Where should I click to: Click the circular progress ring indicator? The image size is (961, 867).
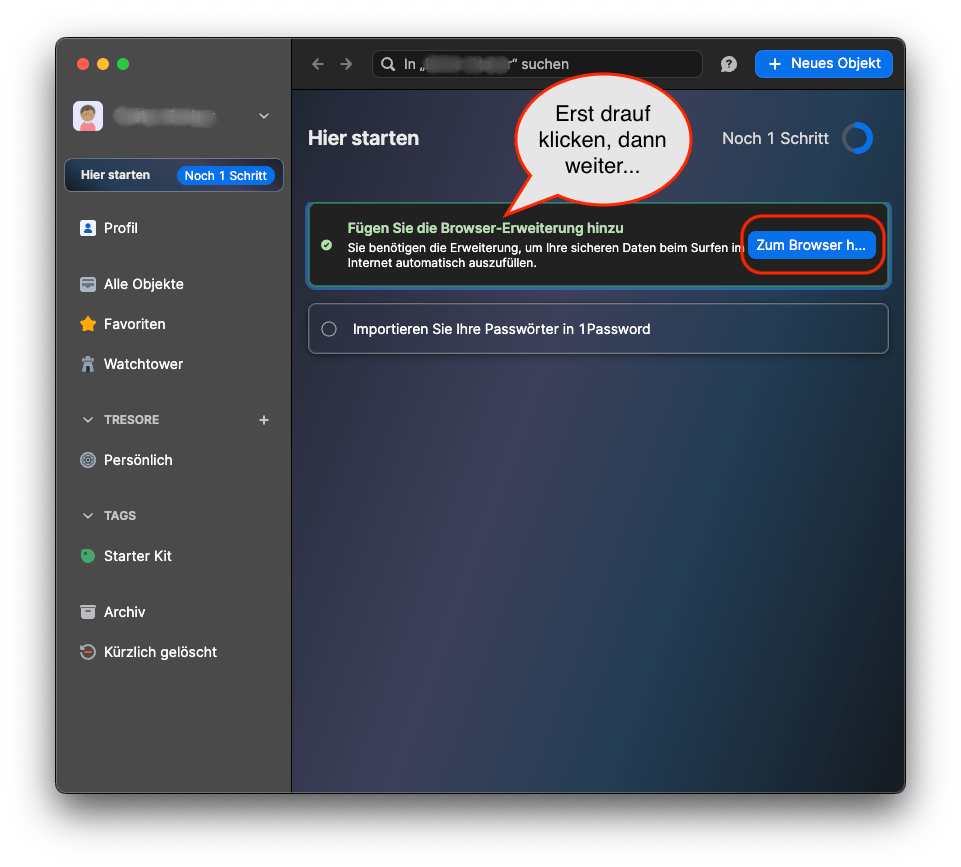click(857, 138)
